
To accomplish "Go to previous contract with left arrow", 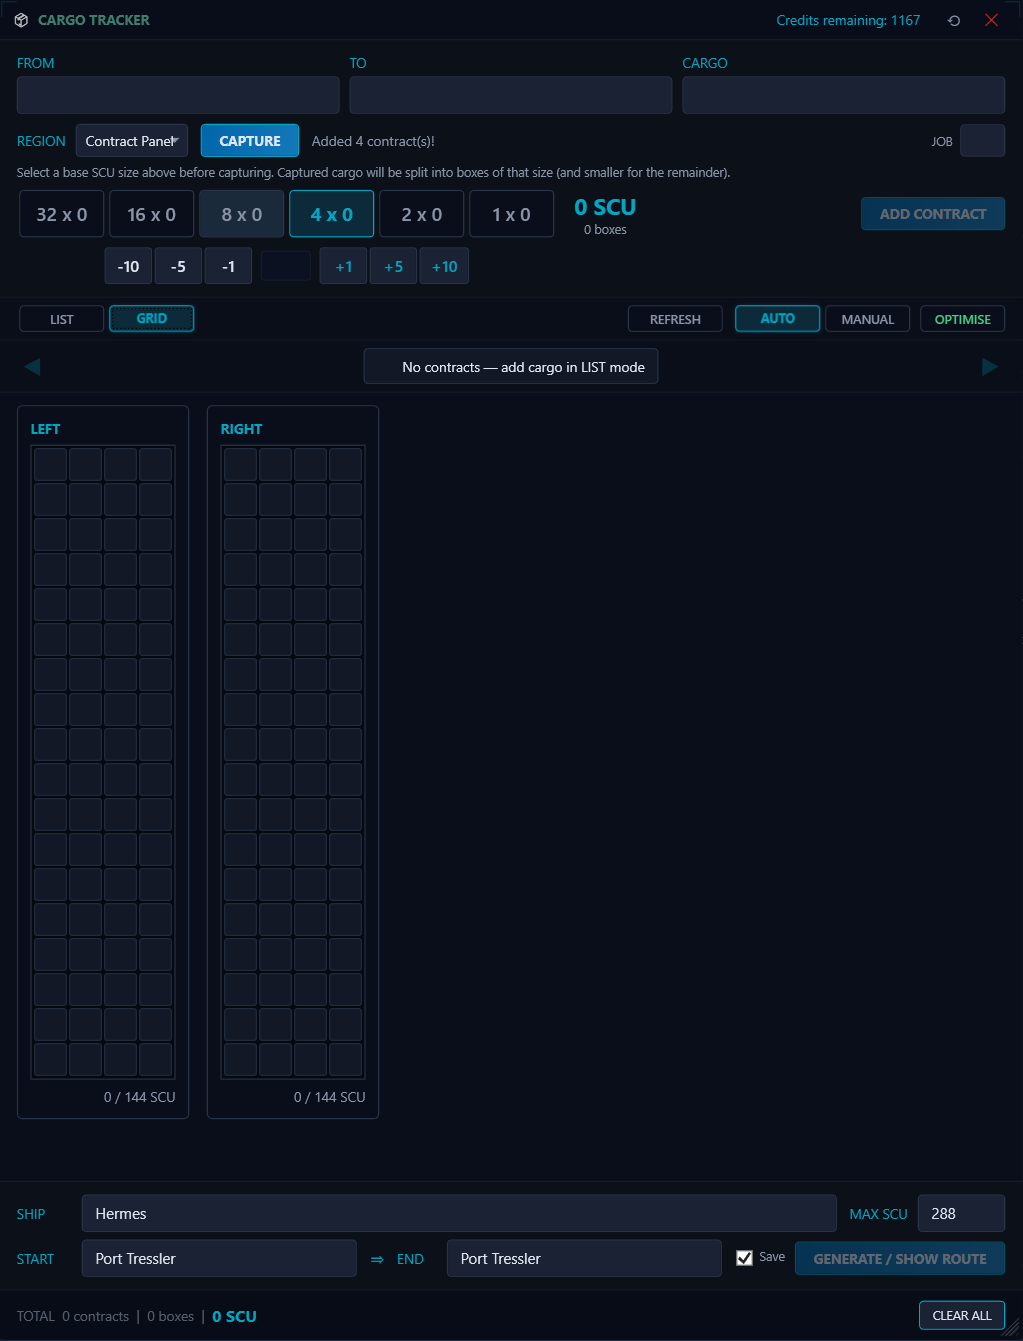I will tap(32, 367).
